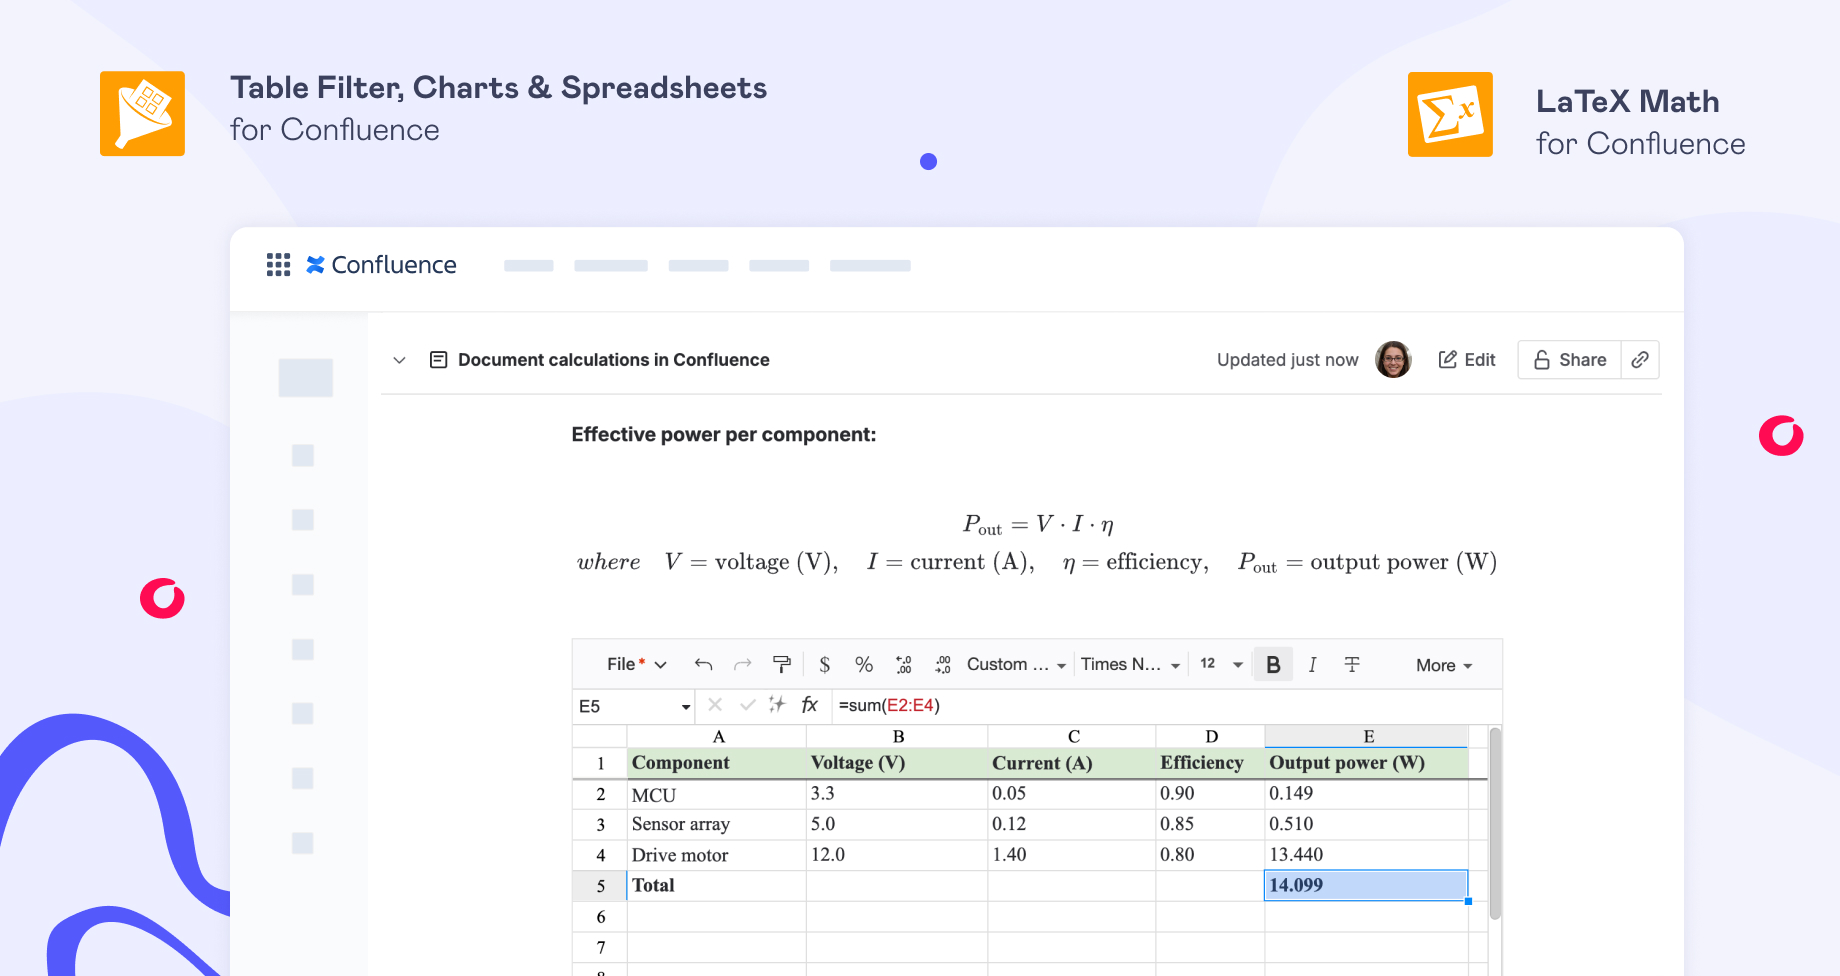Open the Confluence app switcher grid
The width and height of the screenshot is (1840, 976).
(278, 265)
